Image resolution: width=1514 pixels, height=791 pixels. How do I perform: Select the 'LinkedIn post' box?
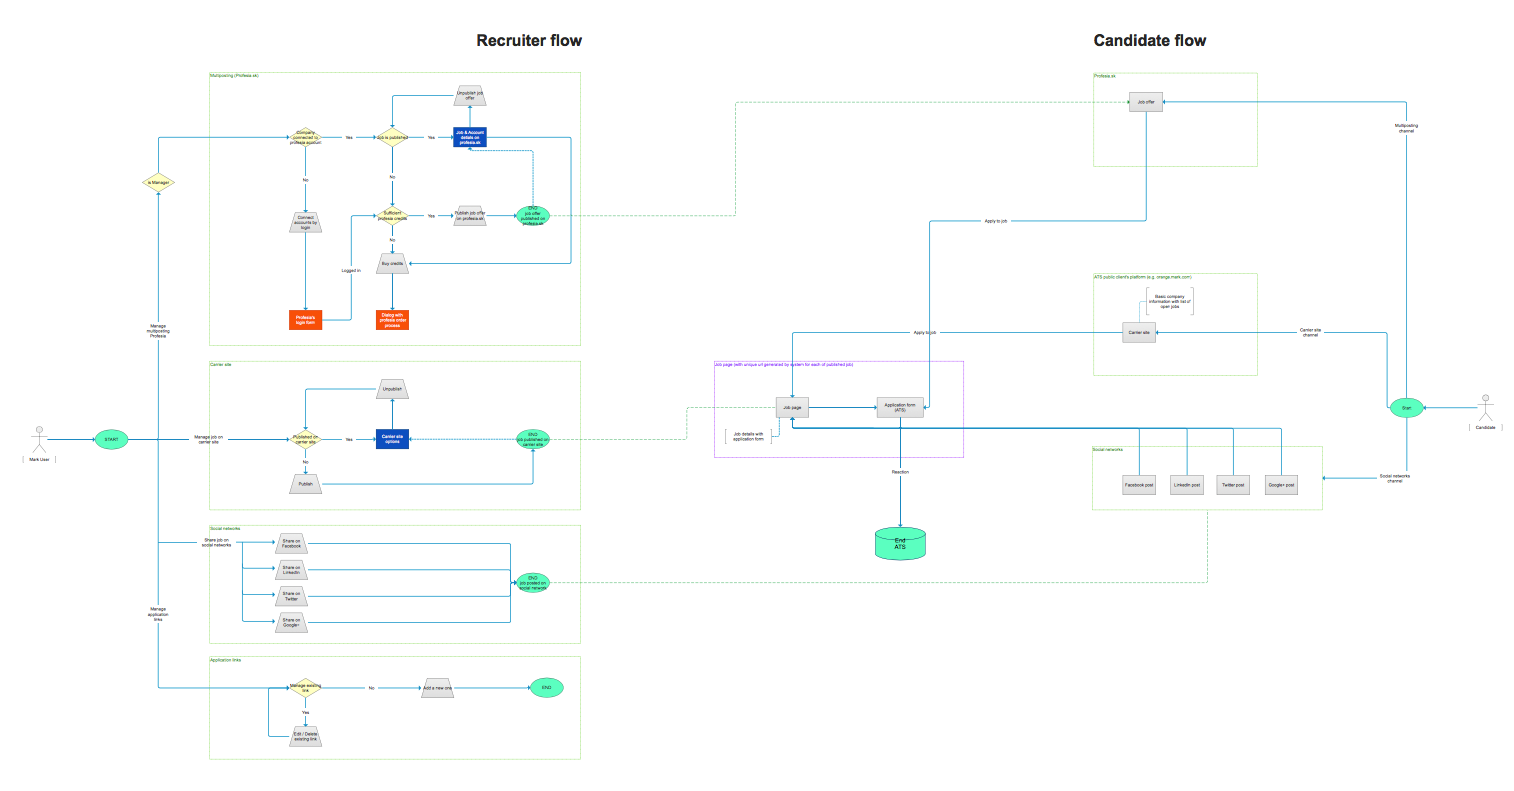(1187, 485)
